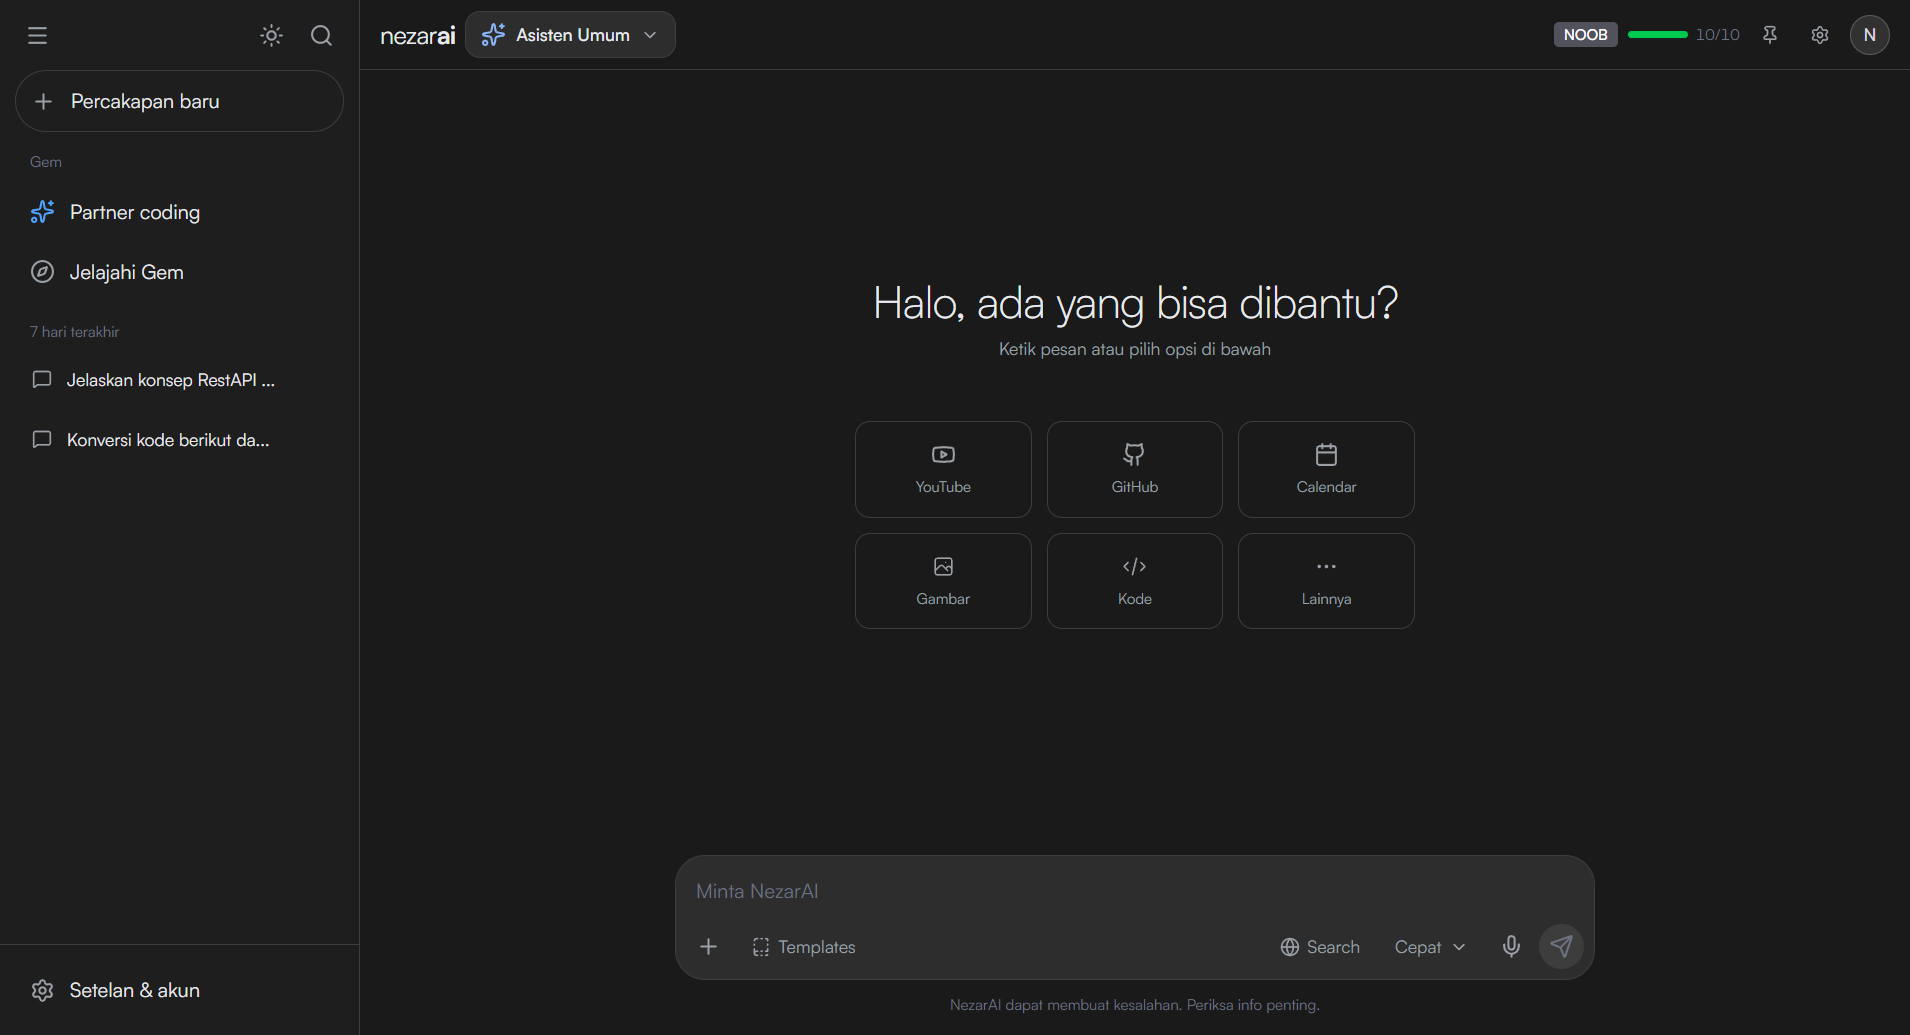Open settings gear icon in top bar

1819,35
